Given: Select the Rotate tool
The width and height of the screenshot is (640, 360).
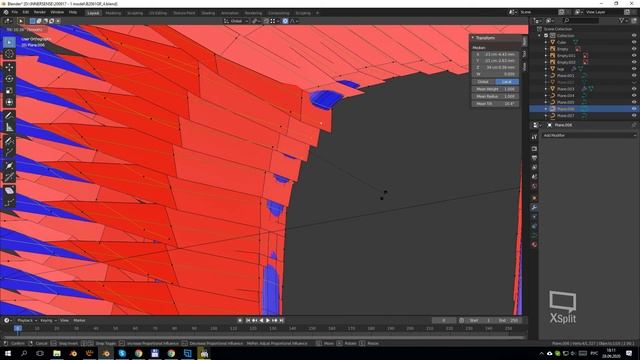Looking at the screenshot, I should (9, 79).
